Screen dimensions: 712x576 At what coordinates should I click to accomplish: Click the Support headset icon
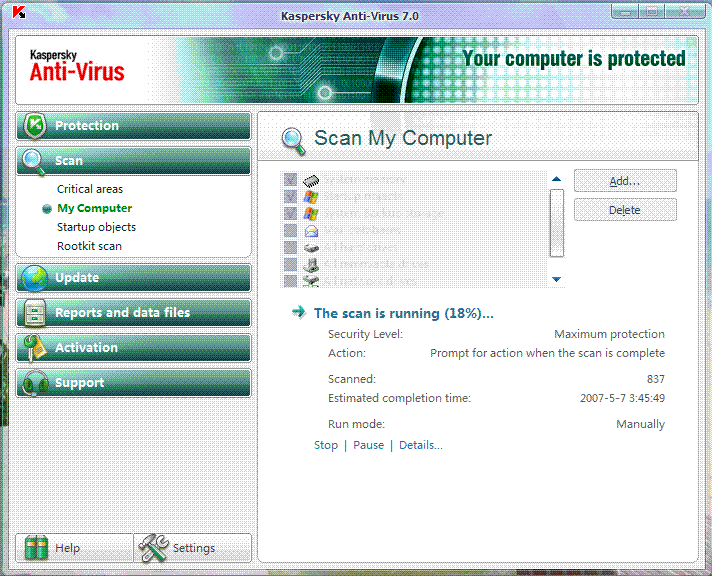35,383
